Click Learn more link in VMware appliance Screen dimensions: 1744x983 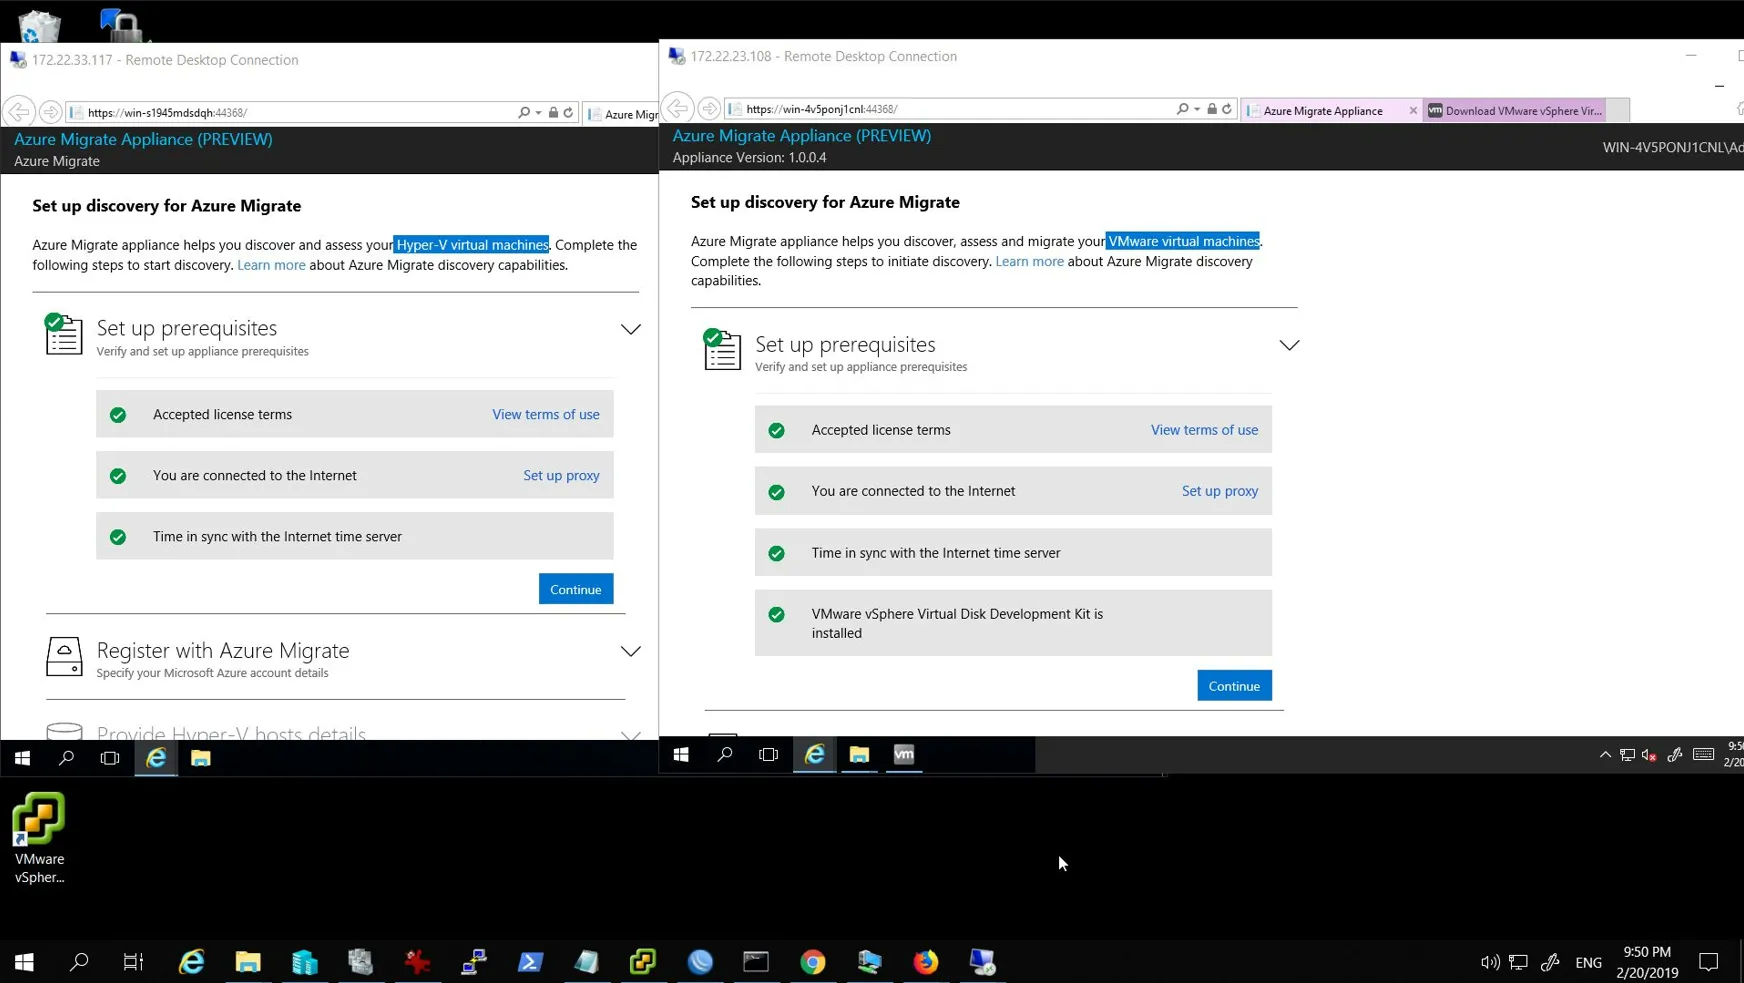[1029, 261]
